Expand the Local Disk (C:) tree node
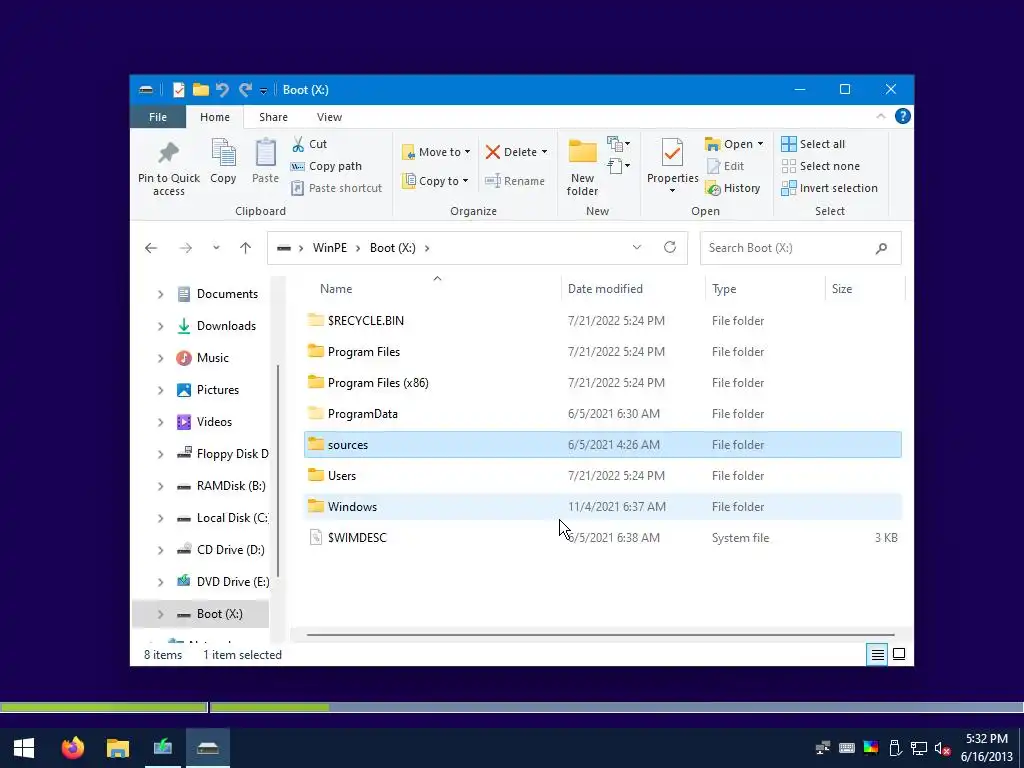The image size is (1024, 768). coord(160,519)
